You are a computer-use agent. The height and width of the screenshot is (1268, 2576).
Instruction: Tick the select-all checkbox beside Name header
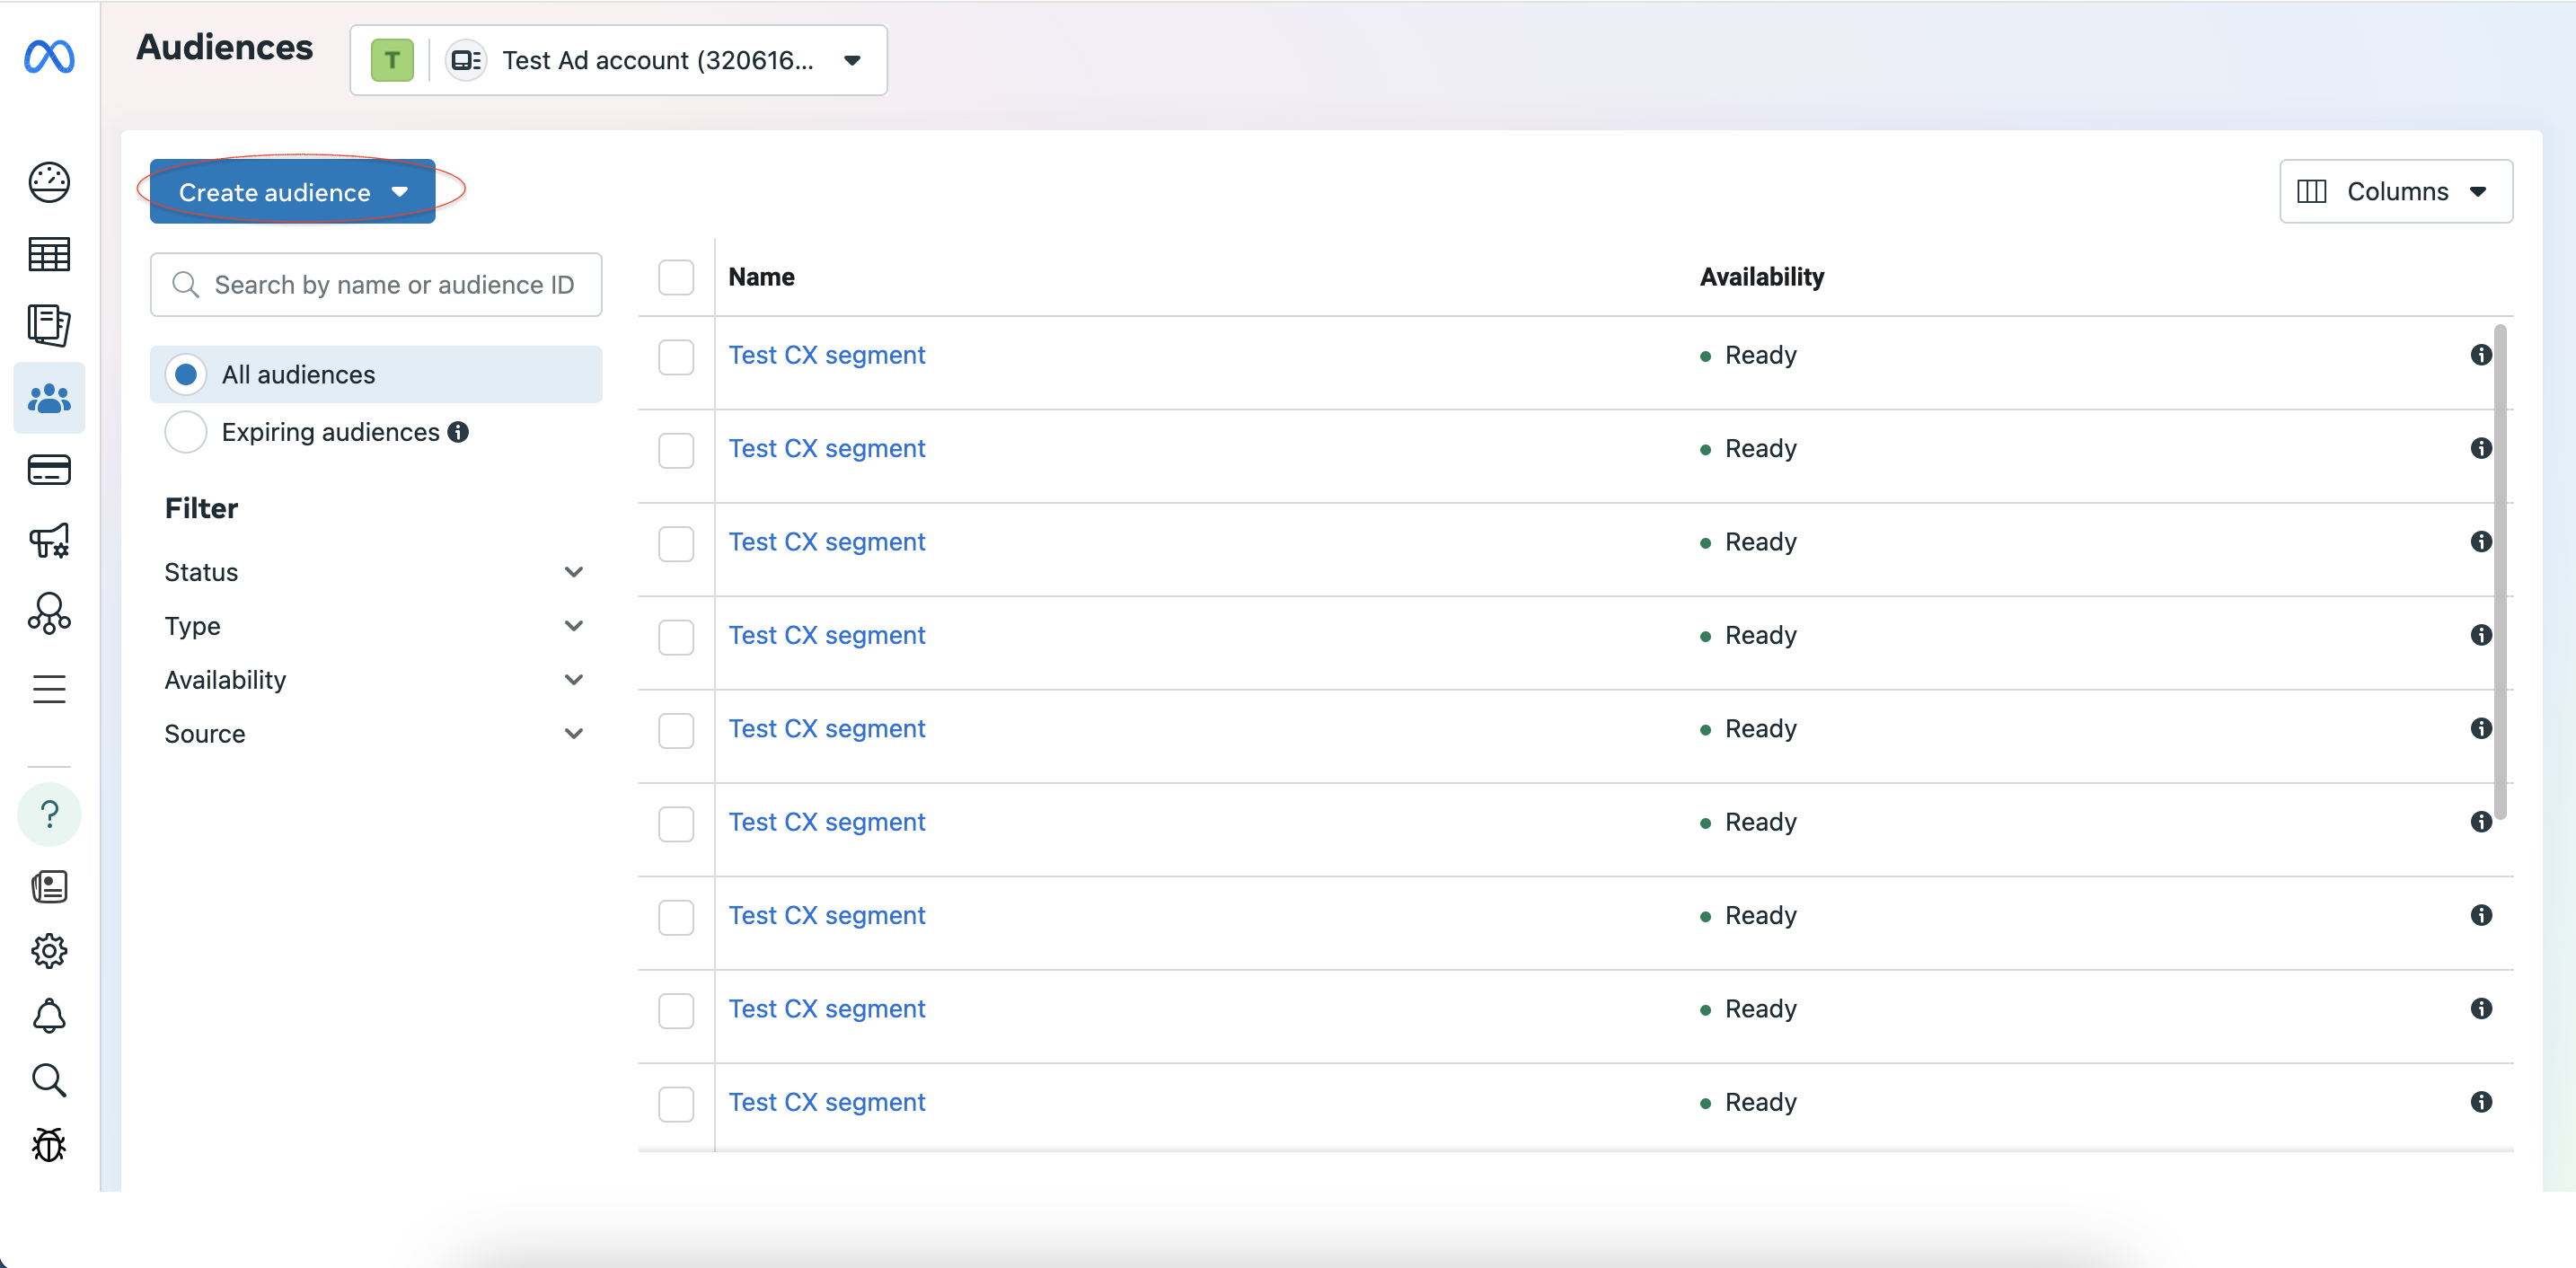click(x=676, y=277)
